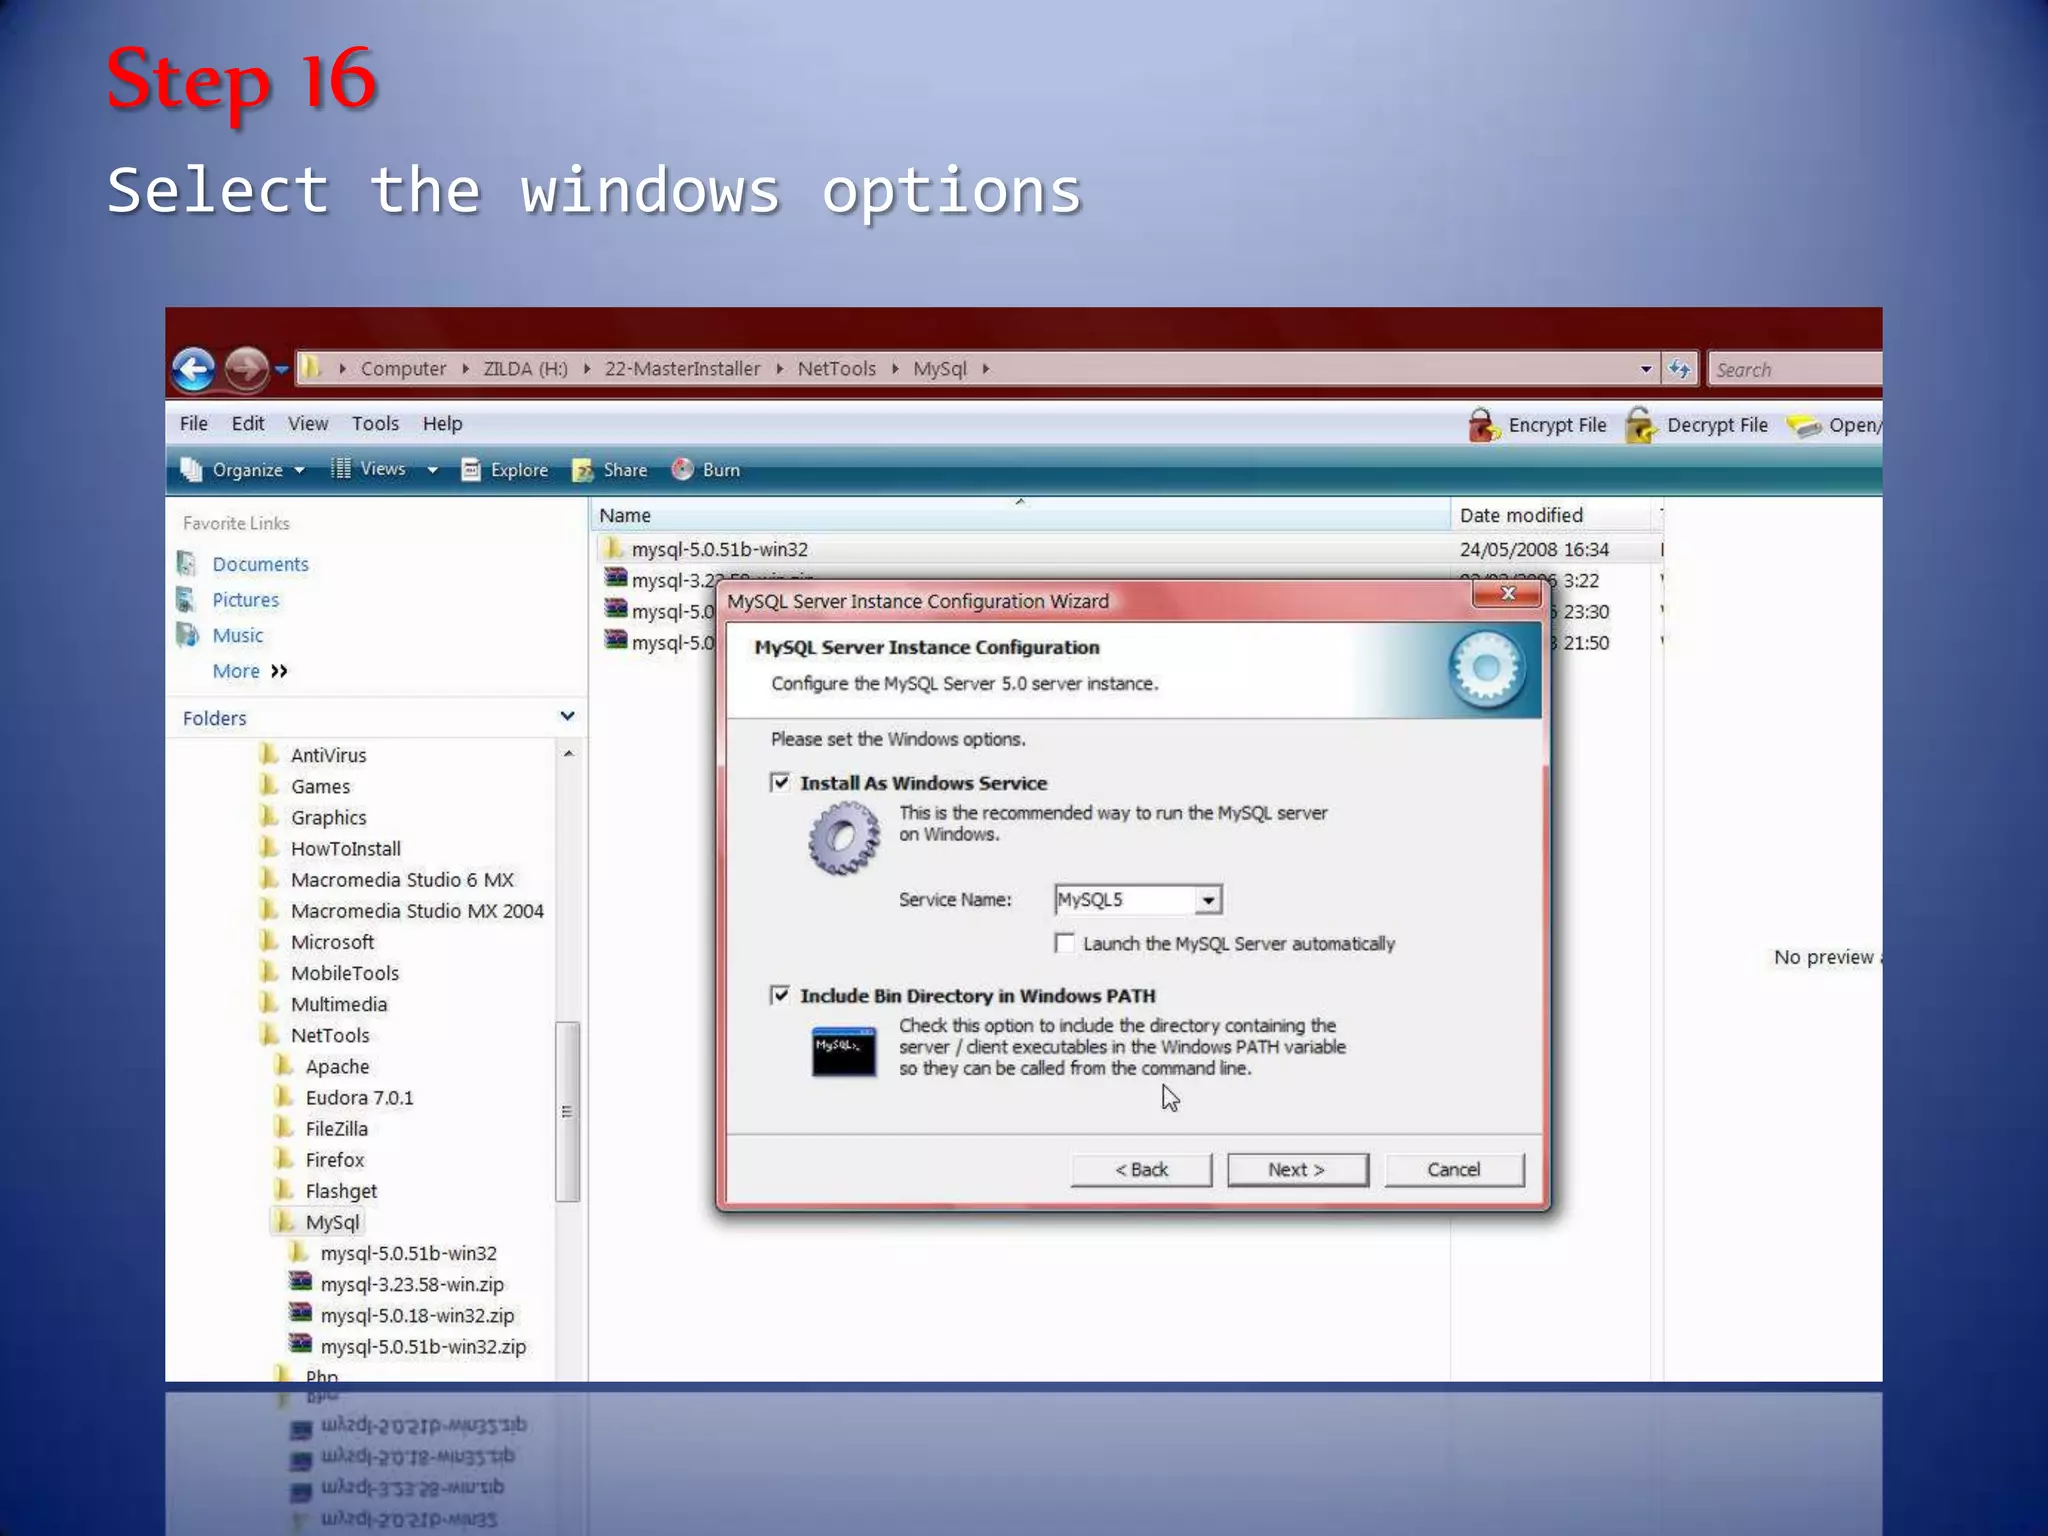The width and height of the screenshot is (2048, 1536).
Task: Select the AntiVirus folder in the tree
Action: coord(328,755)
